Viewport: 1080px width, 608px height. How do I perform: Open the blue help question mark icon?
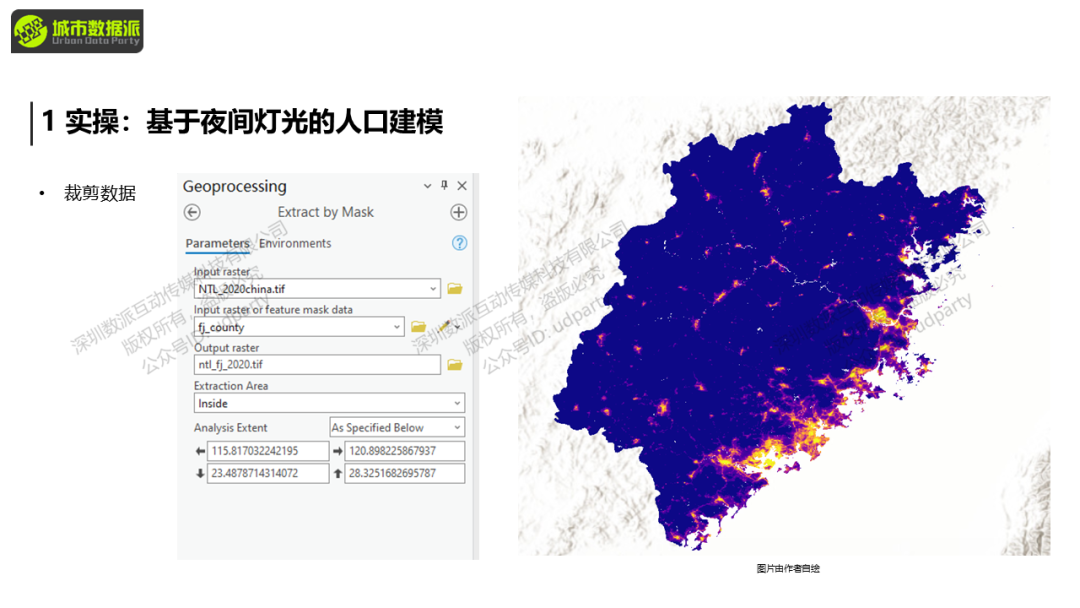click(x=459, y=243)
